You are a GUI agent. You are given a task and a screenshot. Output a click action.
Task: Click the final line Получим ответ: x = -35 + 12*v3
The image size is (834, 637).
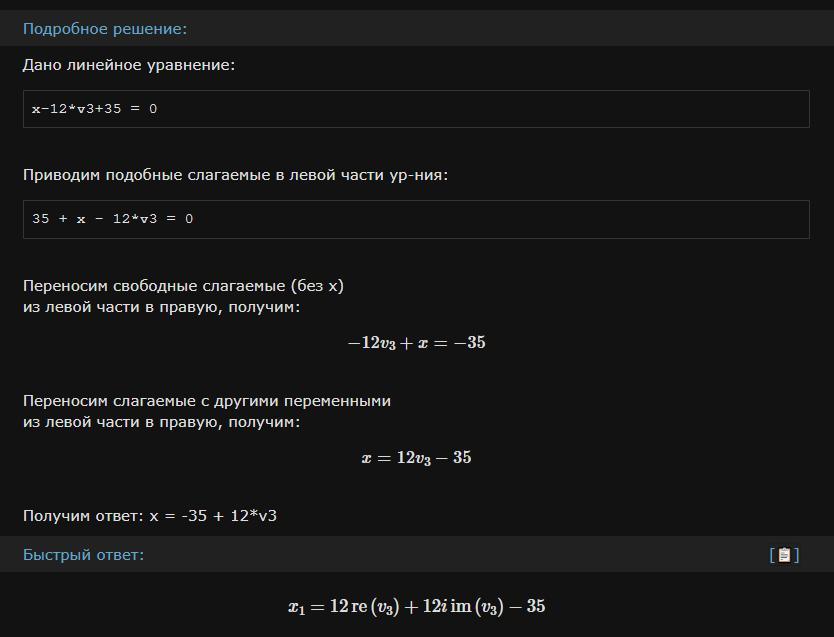[x=149, y=516]
